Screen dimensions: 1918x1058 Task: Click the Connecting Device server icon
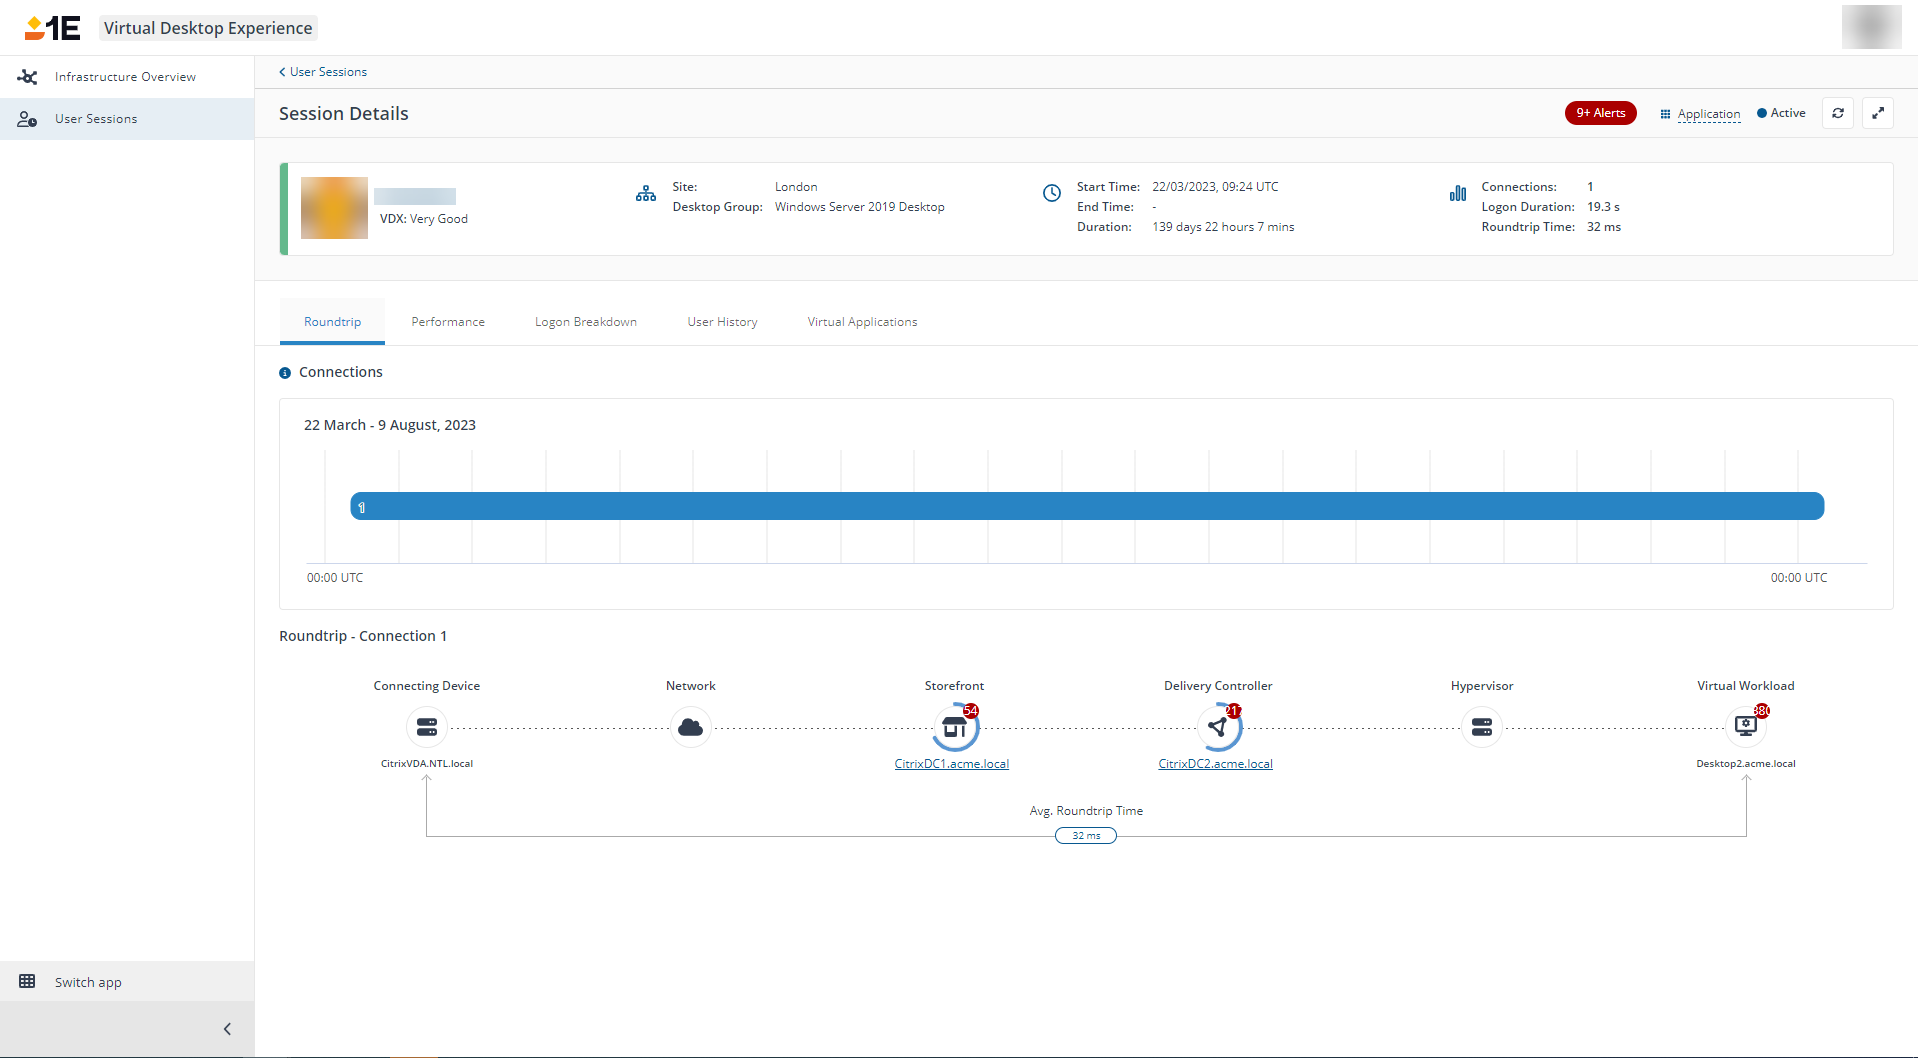(427, 727)
